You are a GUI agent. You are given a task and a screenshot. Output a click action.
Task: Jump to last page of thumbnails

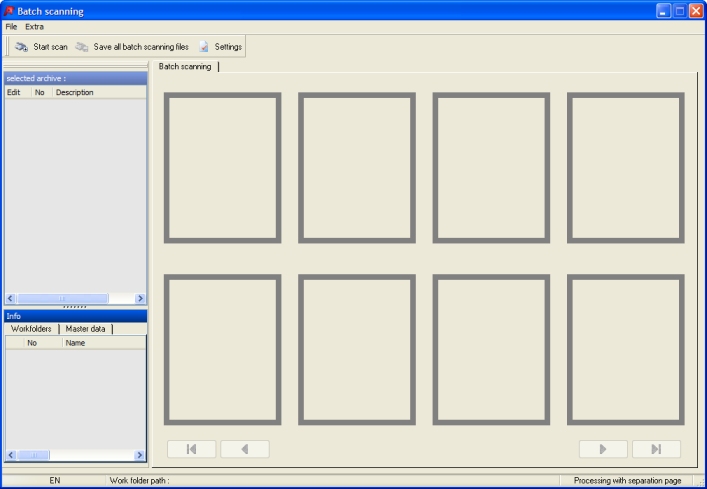point(656,449)
